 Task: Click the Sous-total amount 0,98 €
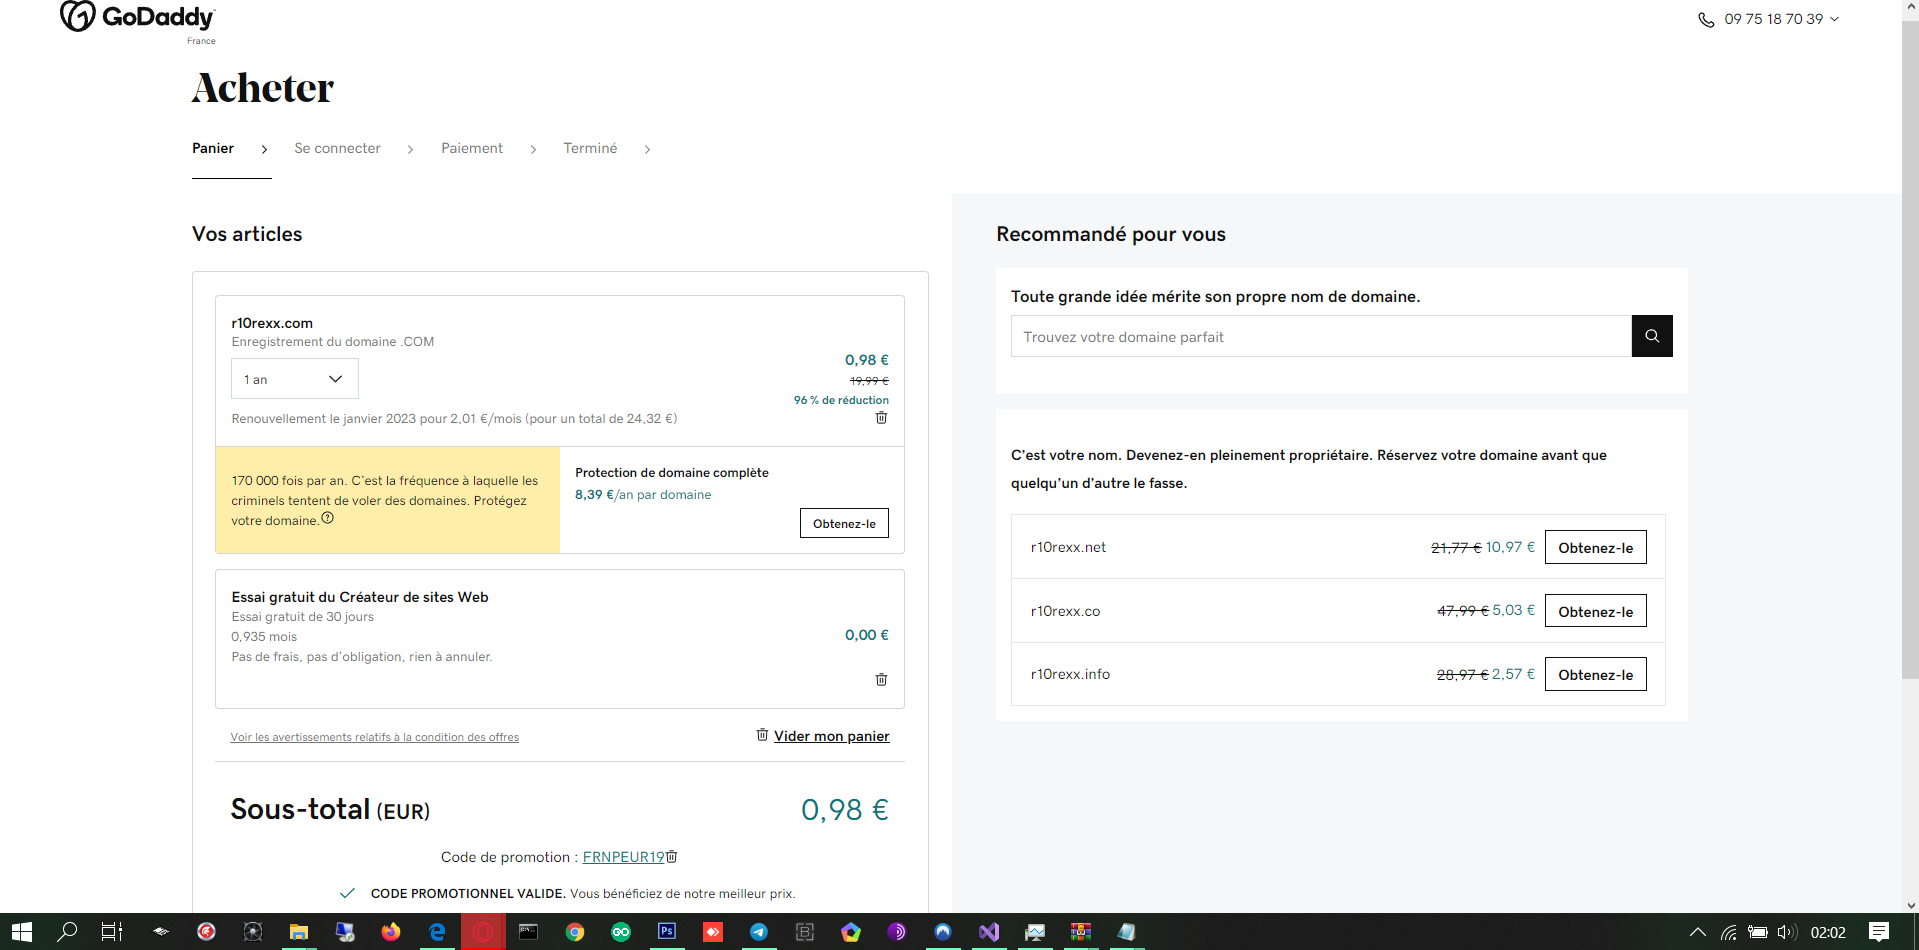[845, 810]
